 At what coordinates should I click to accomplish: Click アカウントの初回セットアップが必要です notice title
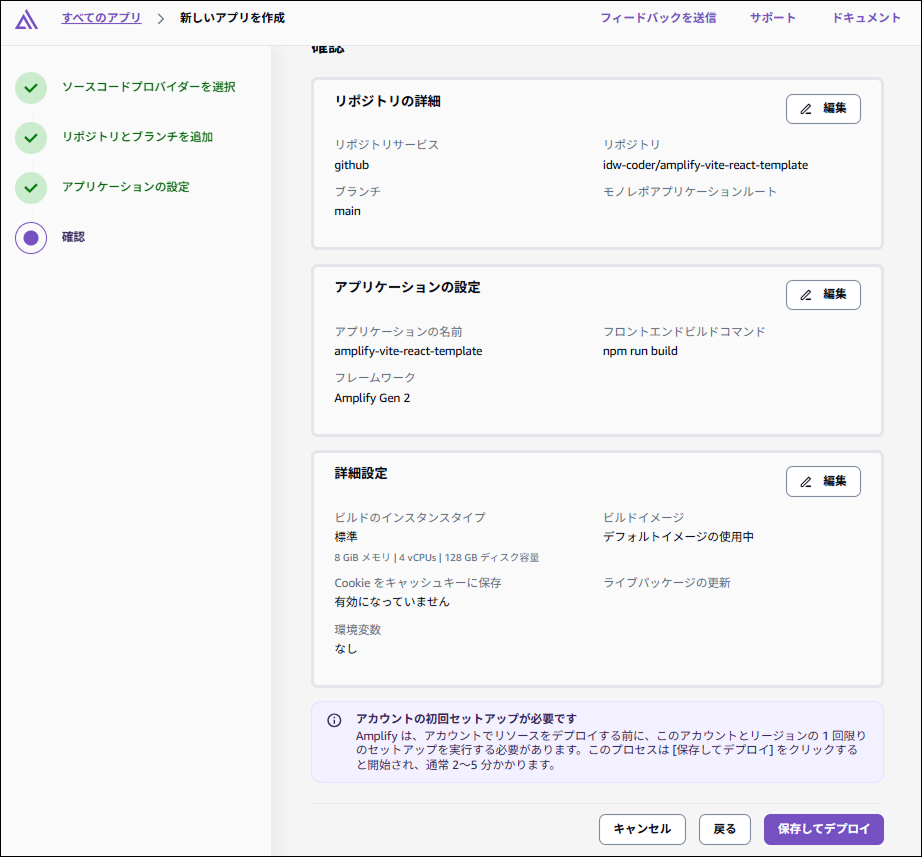point(466,719)
